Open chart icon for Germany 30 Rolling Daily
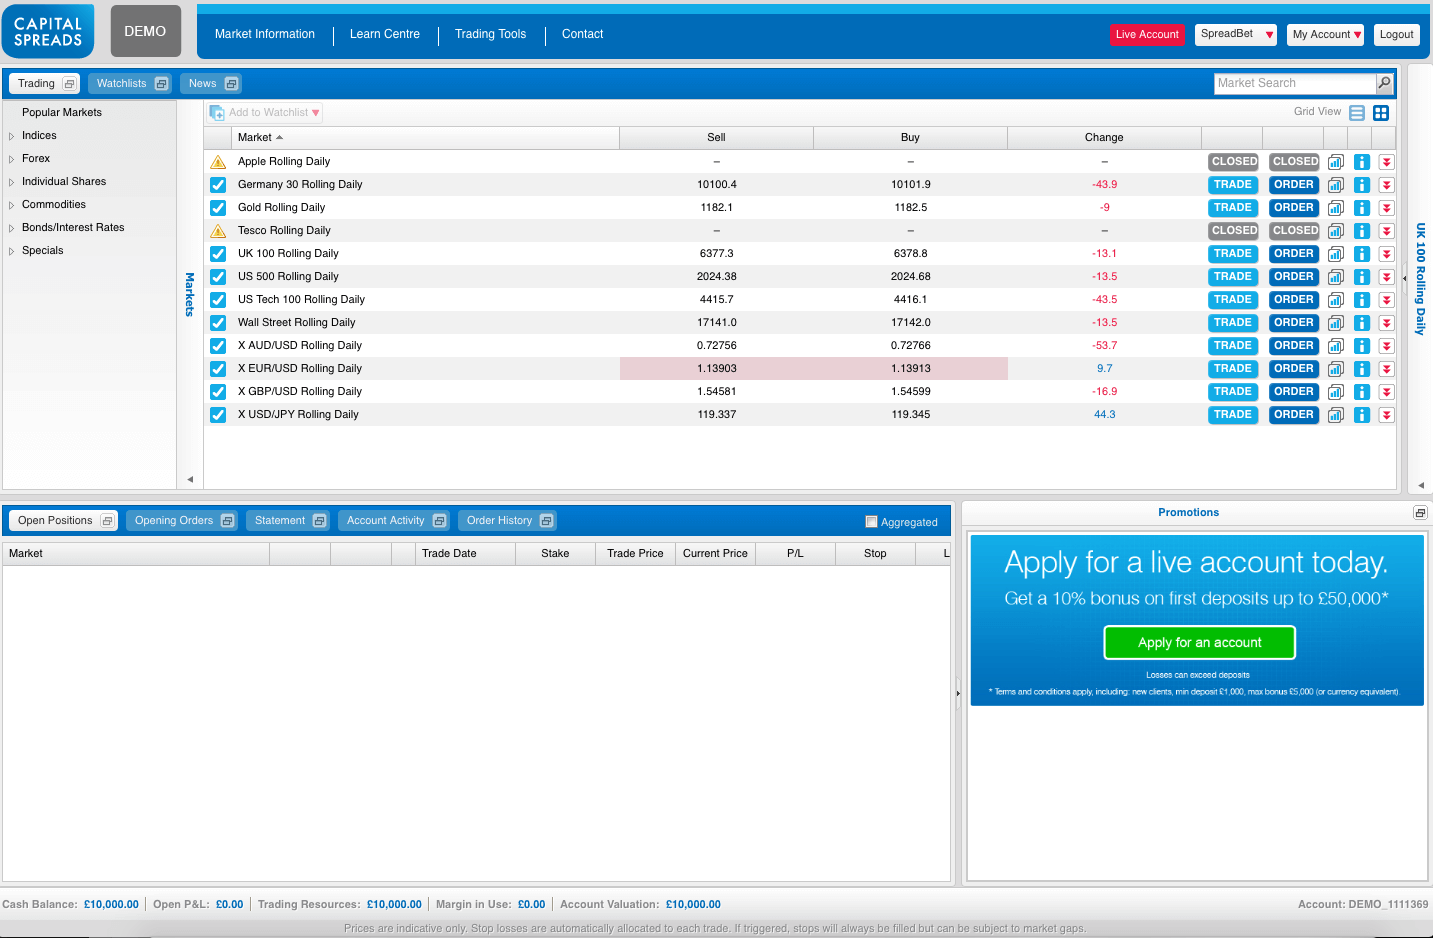1433x938 pixels. pyautogui.click(x=1335, y=185)
